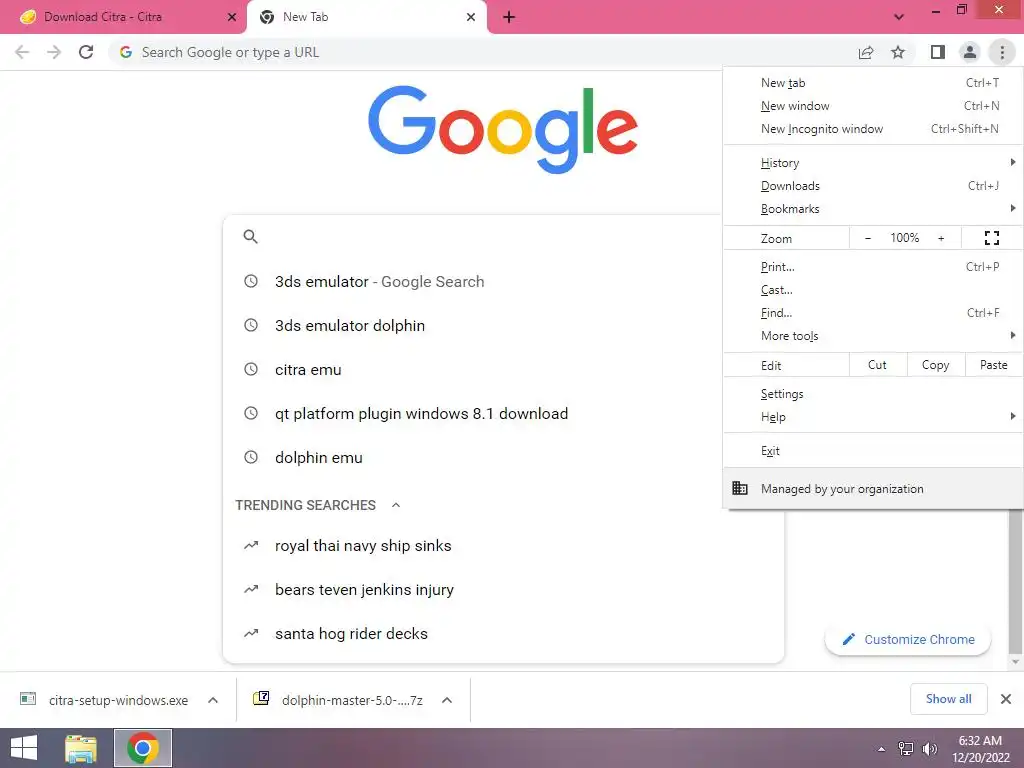Click clock icon beside citra emu
The width and height of the screenshot is (1024, 768).
251,369
